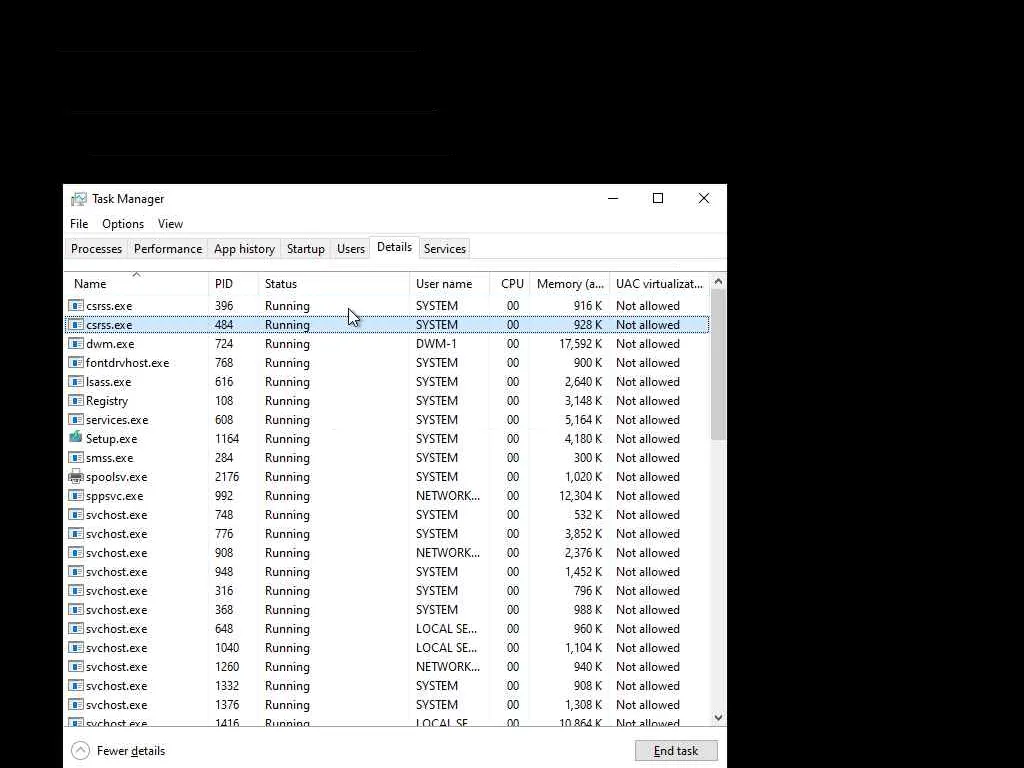Click the Registry process icon

pos(76,400)
